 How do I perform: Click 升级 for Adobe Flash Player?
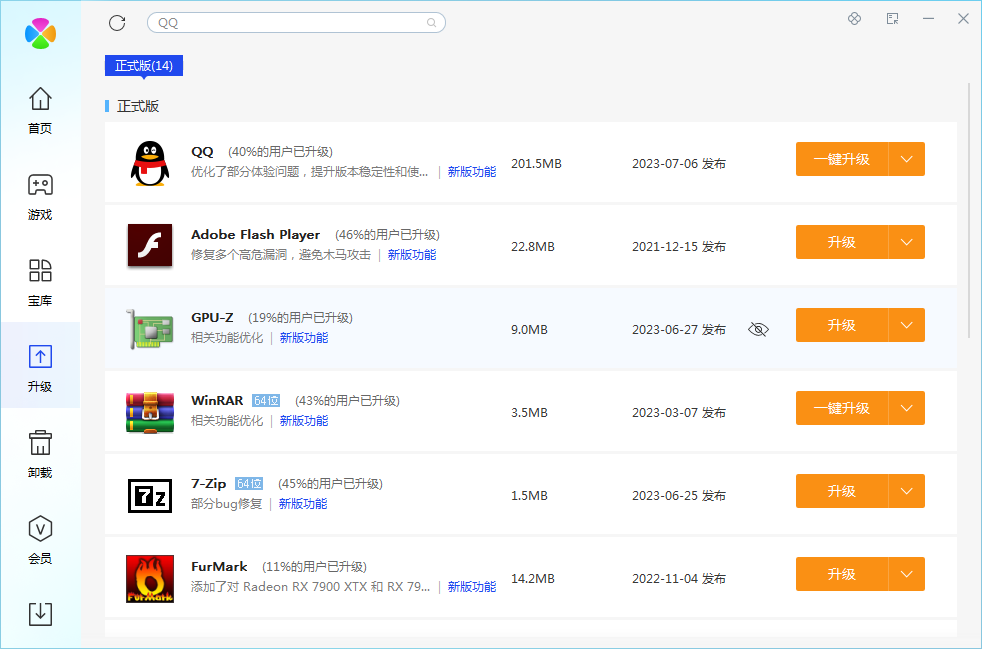coord(842,242)
